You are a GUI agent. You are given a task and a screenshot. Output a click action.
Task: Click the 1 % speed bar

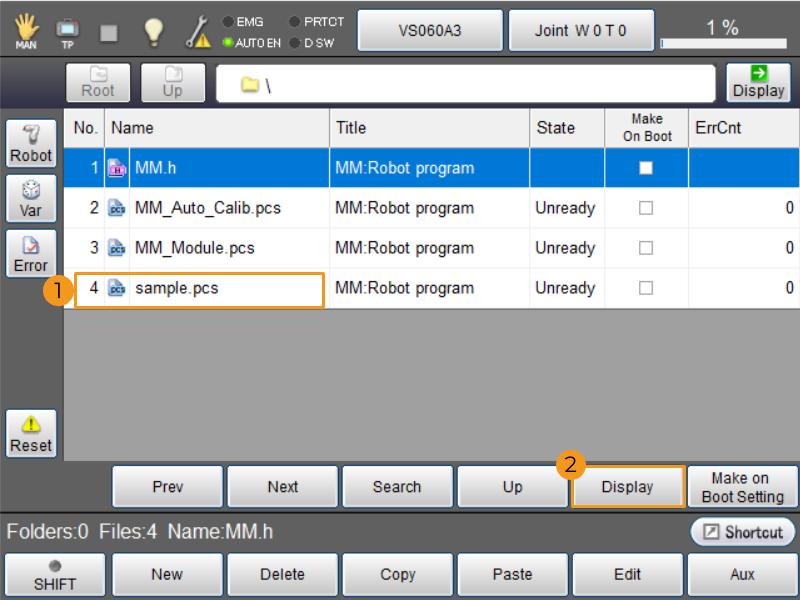point(723,44)
